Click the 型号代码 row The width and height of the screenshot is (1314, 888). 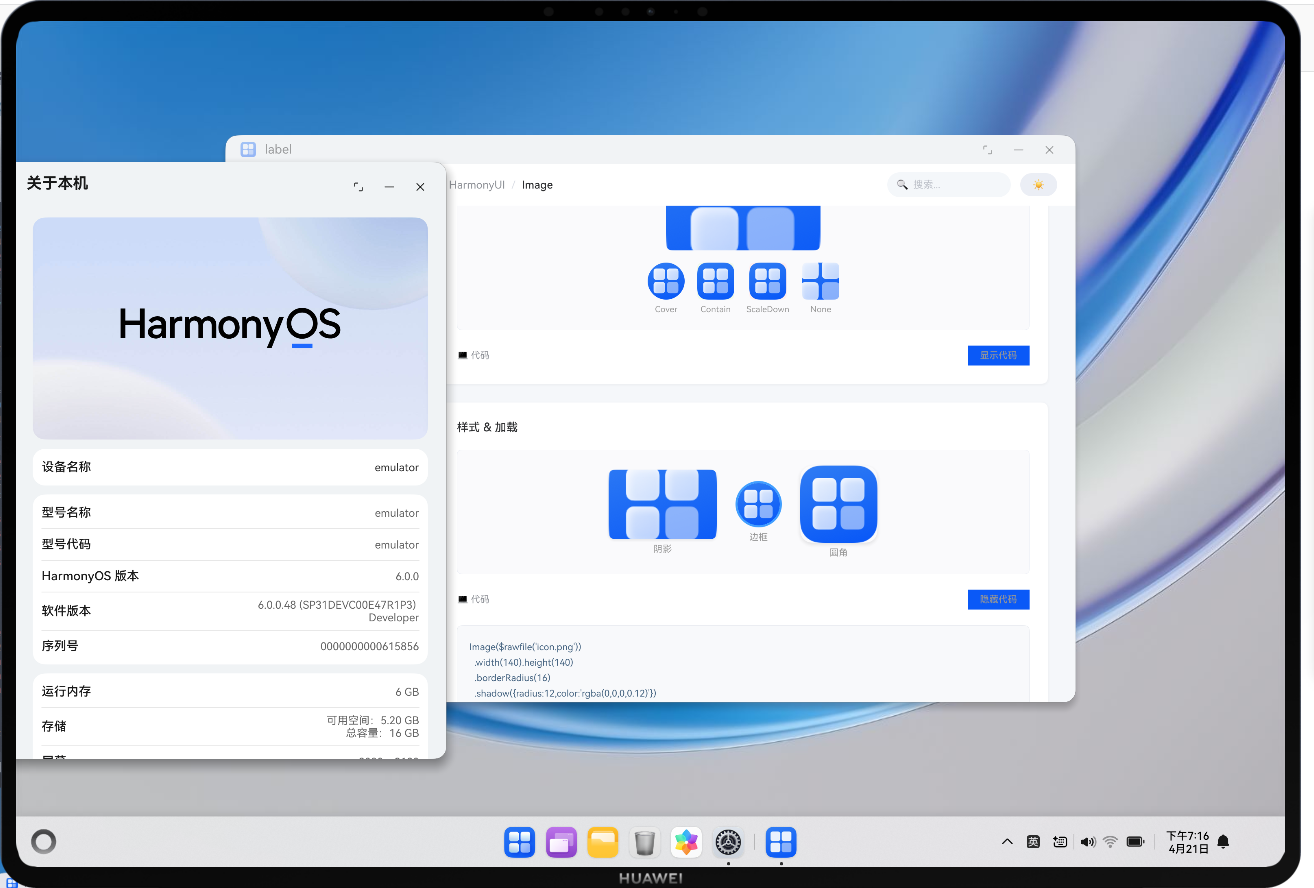[230, 544]
